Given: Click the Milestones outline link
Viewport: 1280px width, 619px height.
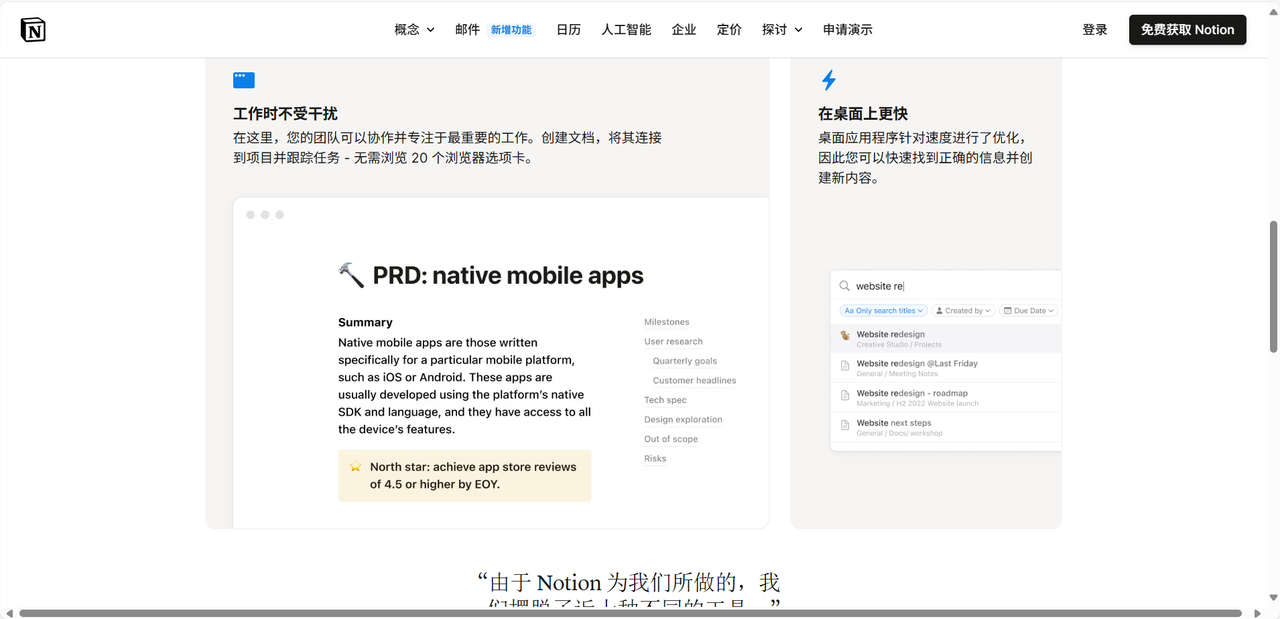Looking at the screenshot, I should 667,322.
